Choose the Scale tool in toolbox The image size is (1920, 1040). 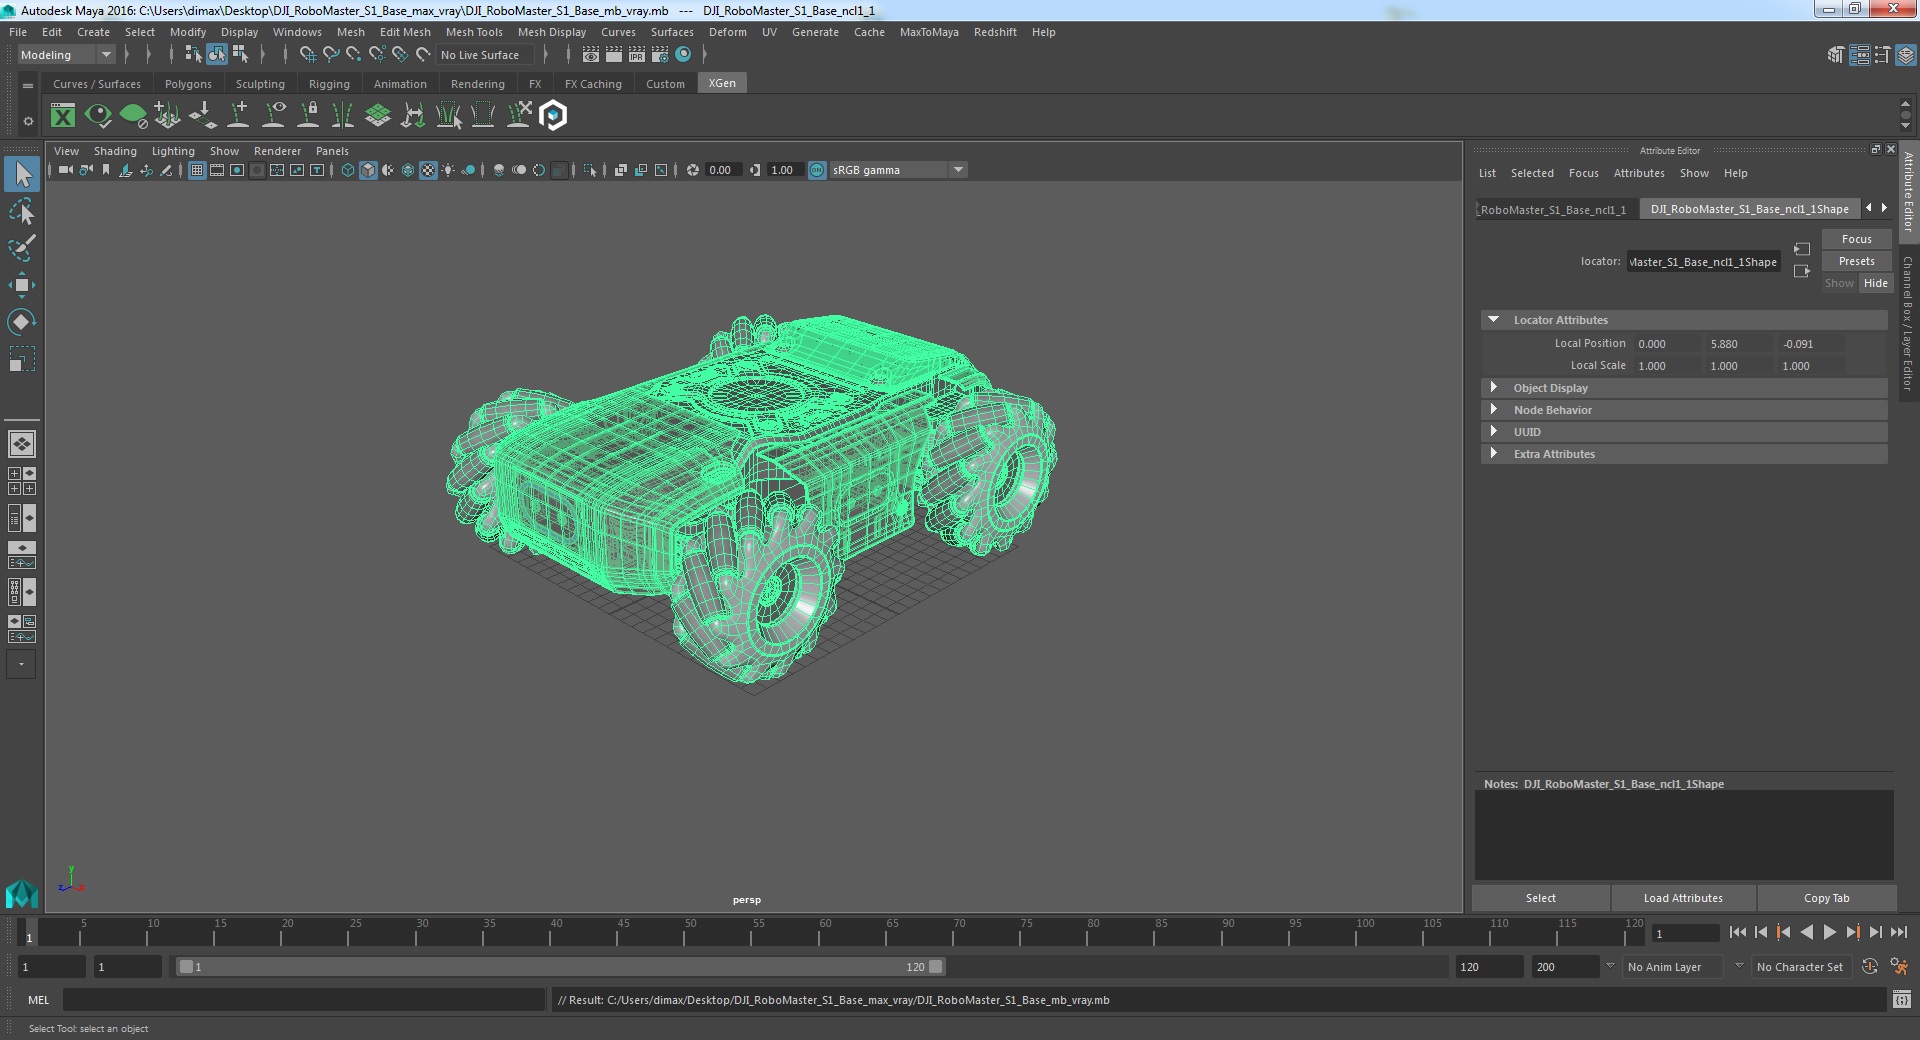[21, 359]
